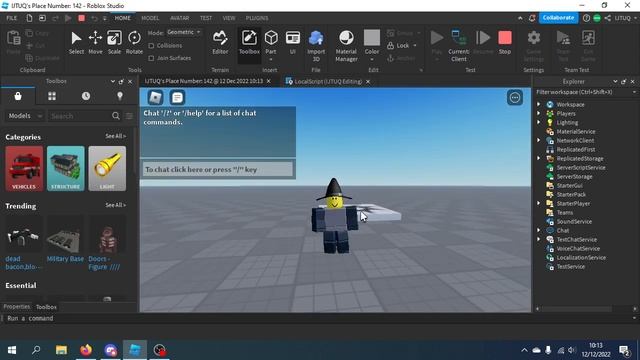Click See All next to Categories

116,136
